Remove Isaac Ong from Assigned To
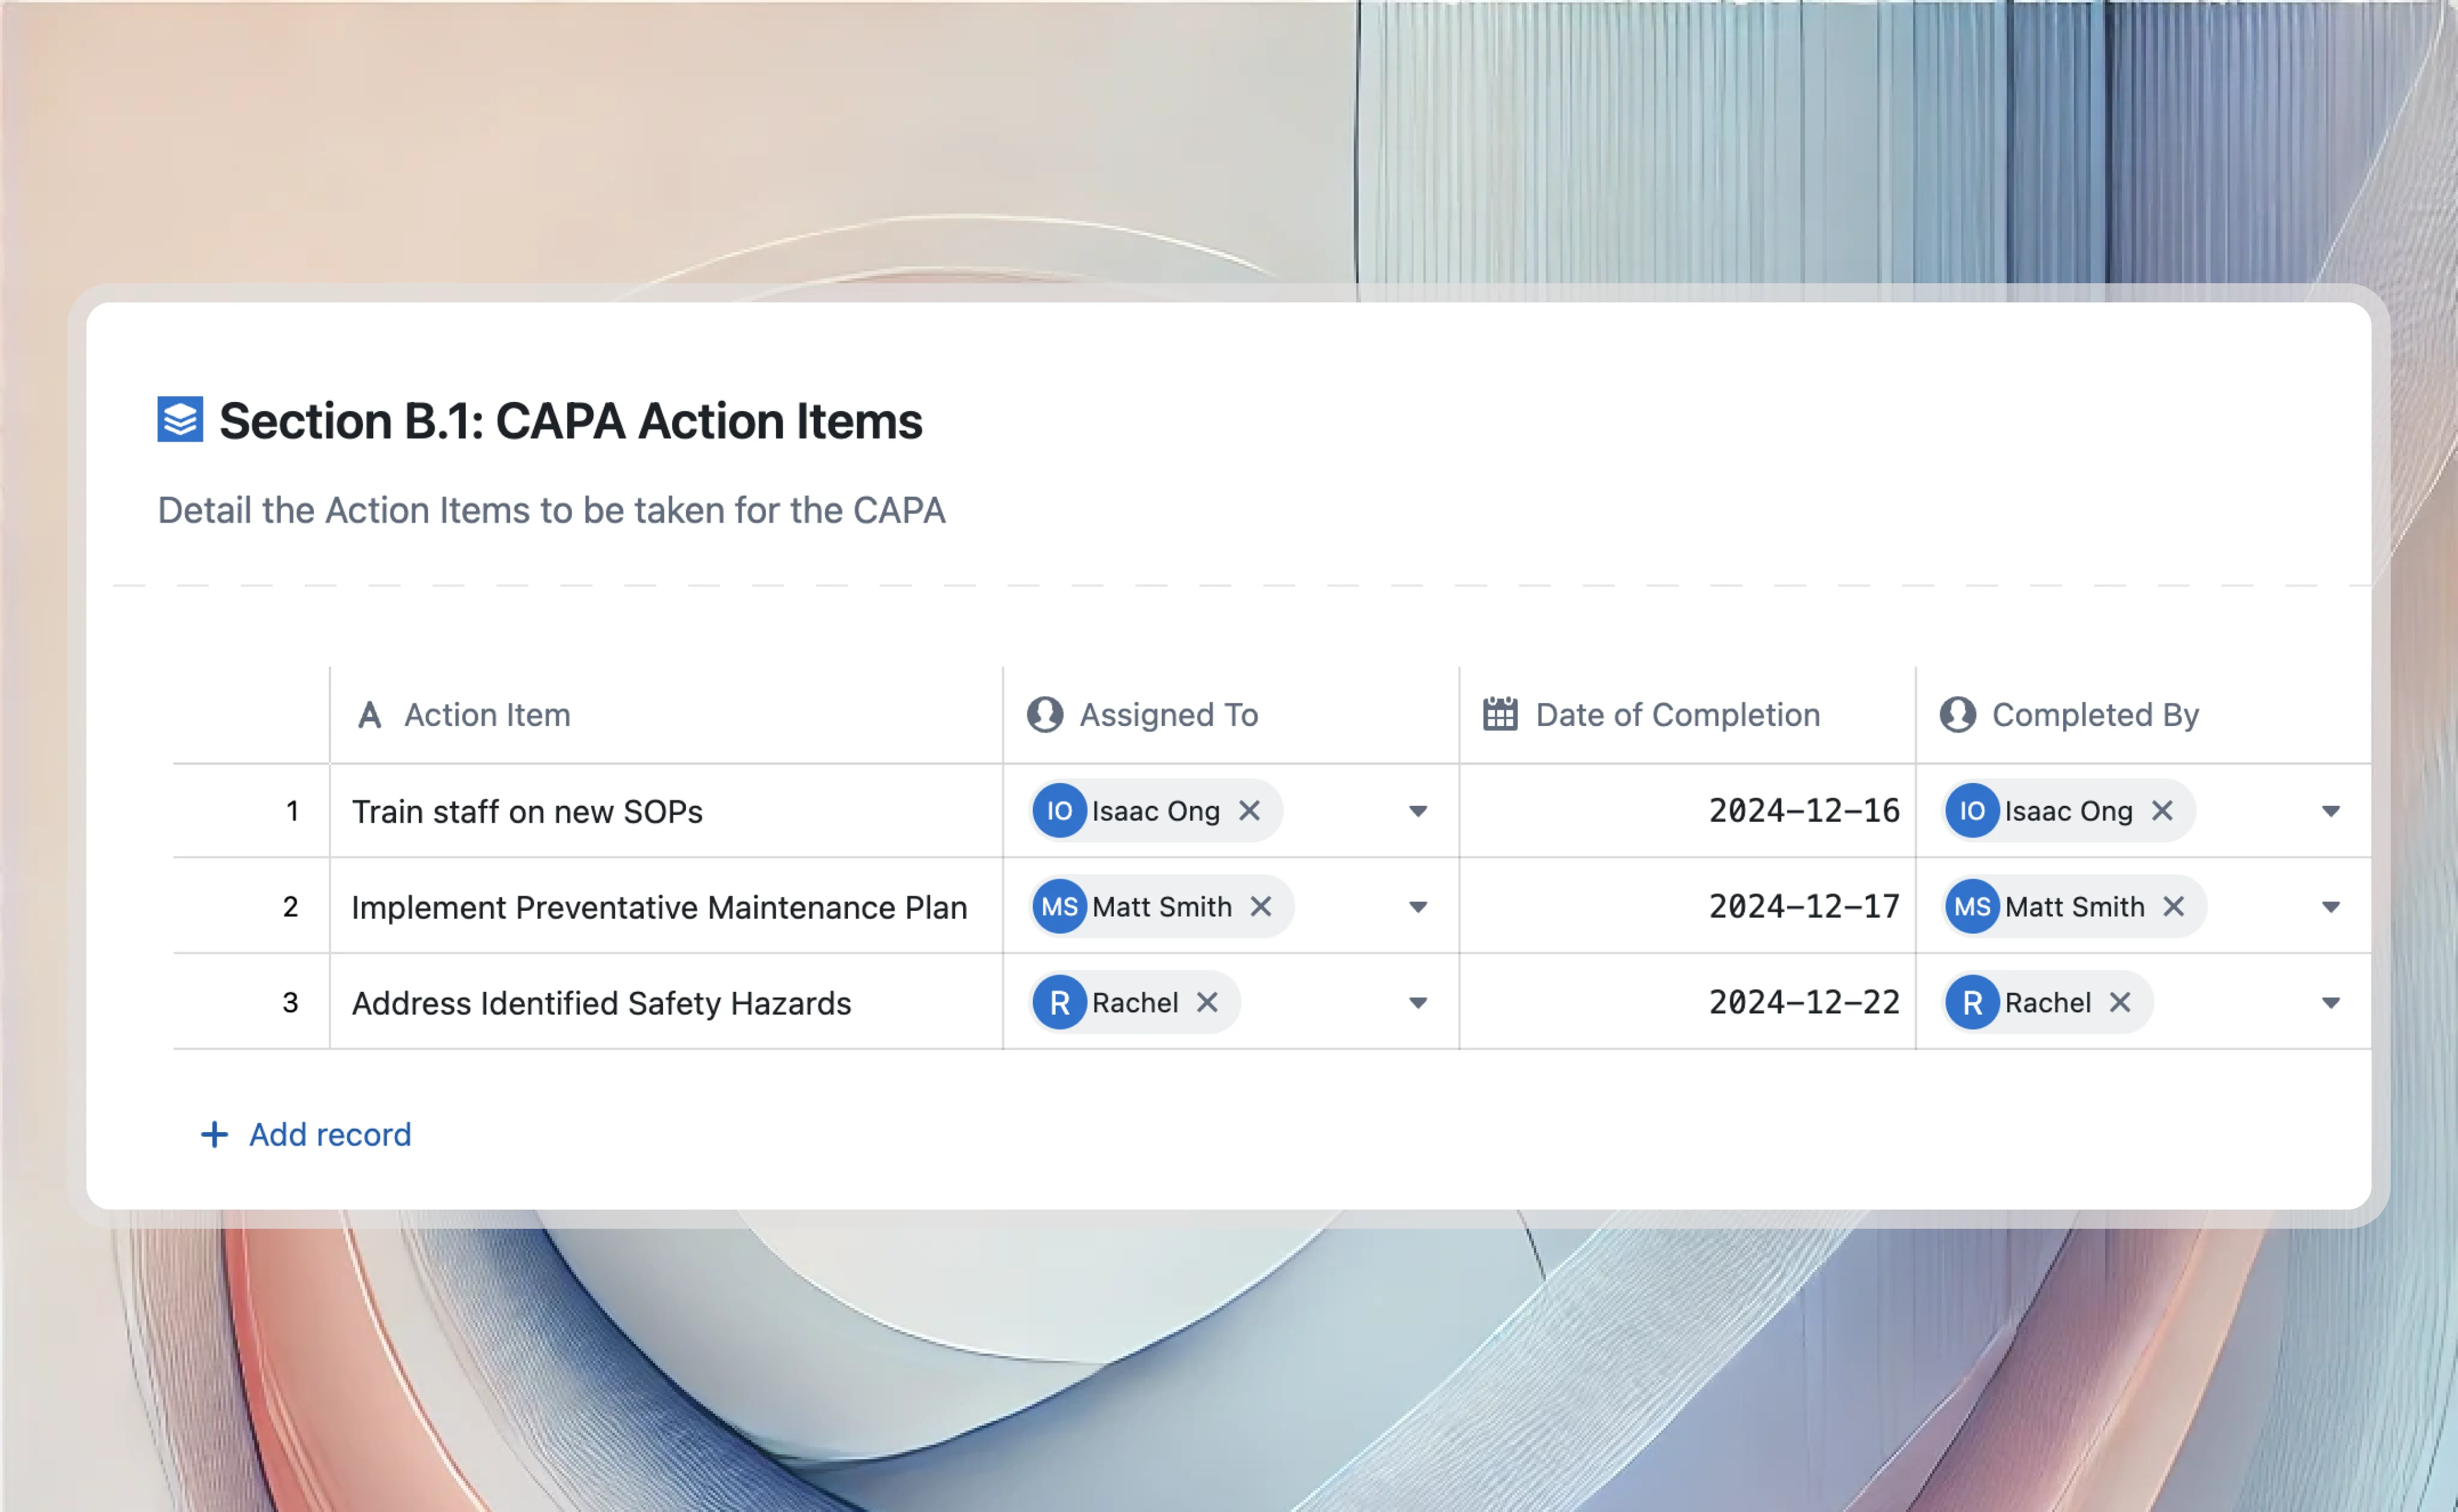 tap(1250, 811)
